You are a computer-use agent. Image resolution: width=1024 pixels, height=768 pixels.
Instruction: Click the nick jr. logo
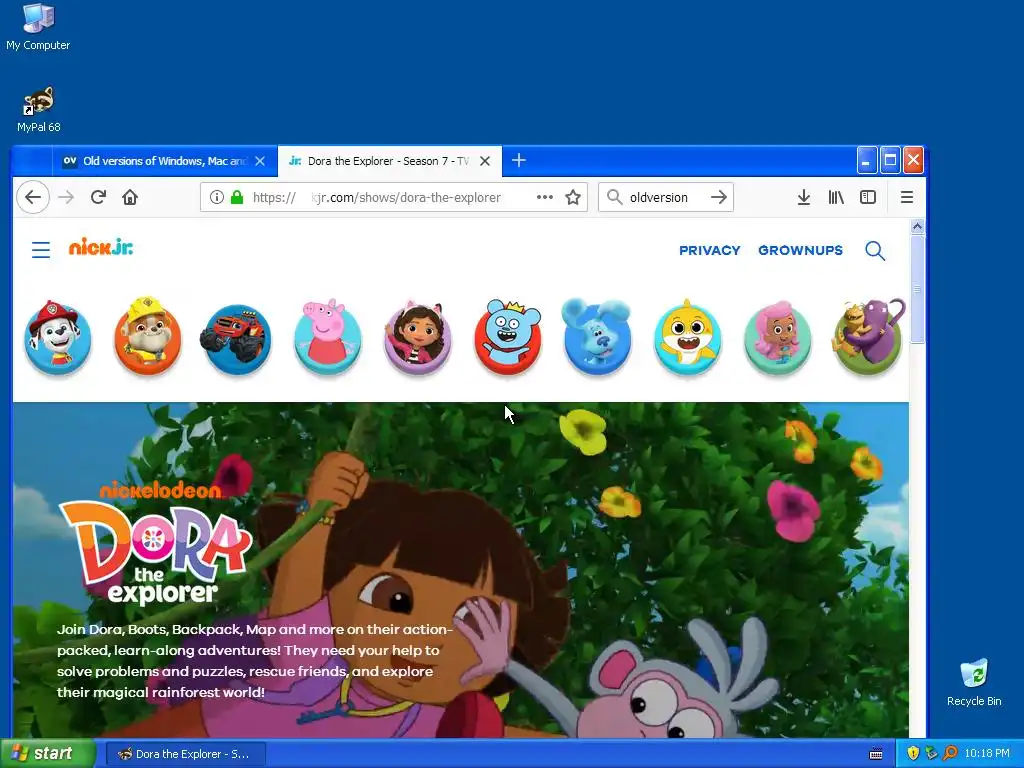pos(101,248)
